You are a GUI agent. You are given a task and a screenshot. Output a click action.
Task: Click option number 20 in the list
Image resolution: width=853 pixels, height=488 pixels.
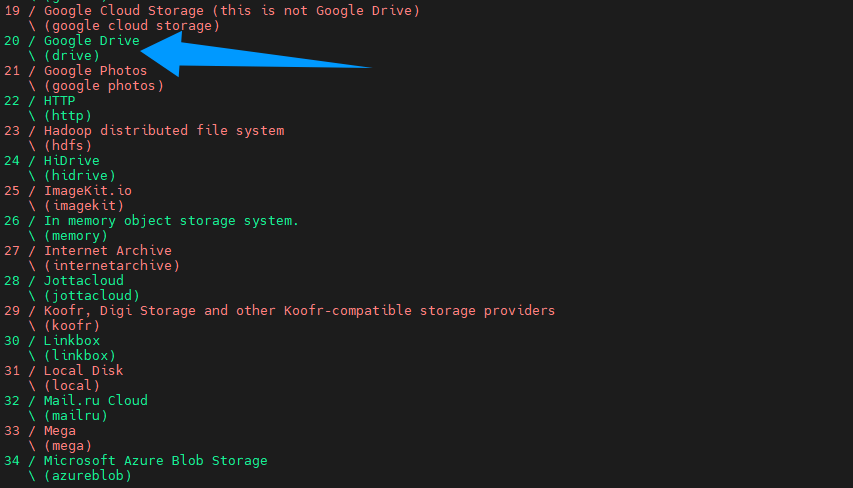[12, 41]
